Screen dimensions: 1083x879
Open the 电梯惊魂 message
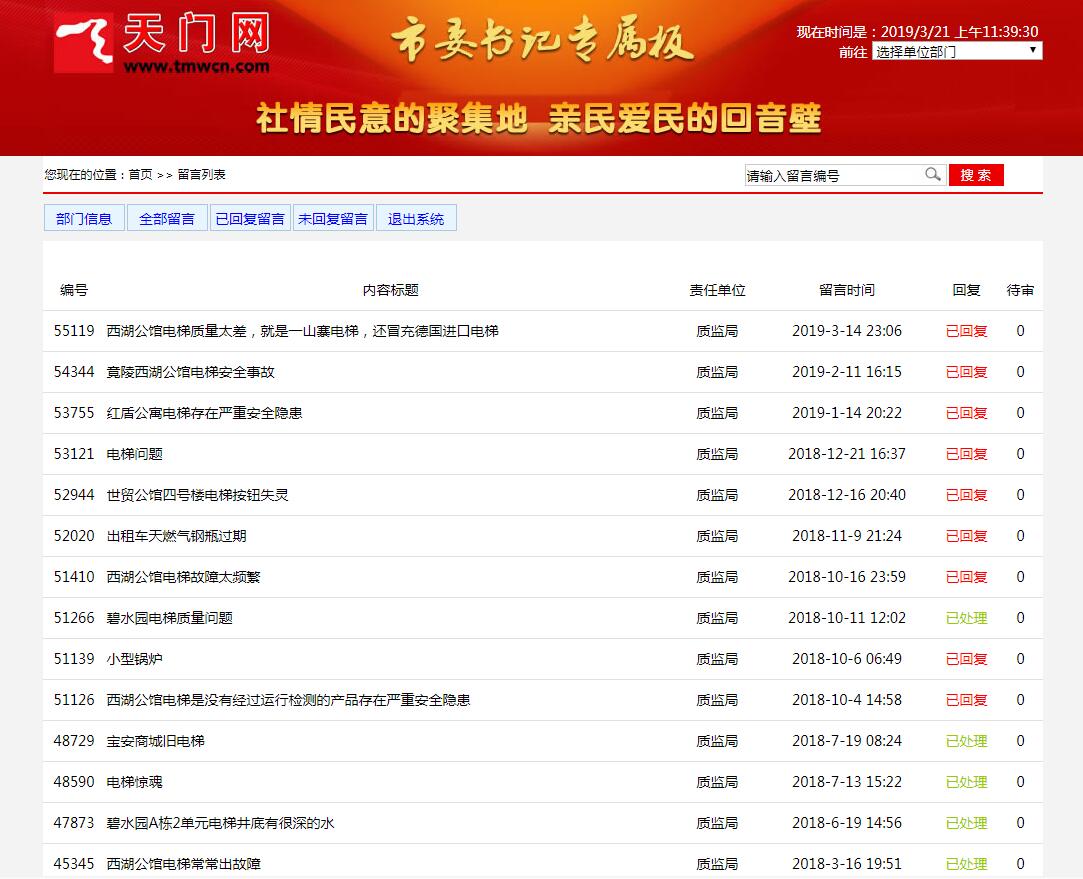click(x=134, y=782)
